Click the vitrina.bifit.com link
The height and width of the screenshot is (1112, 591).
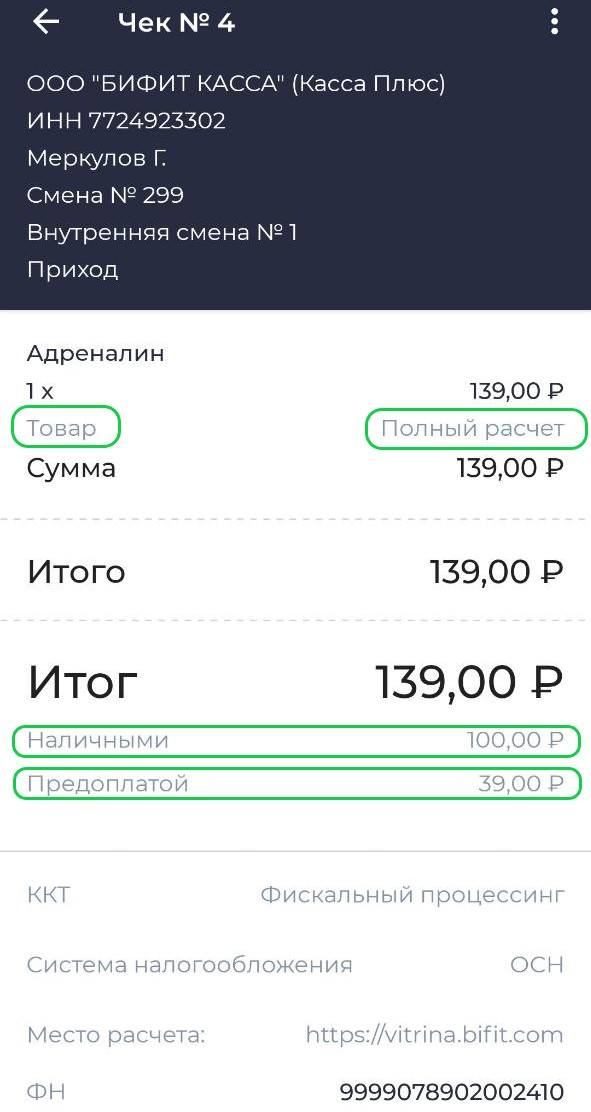[434, 1035]
